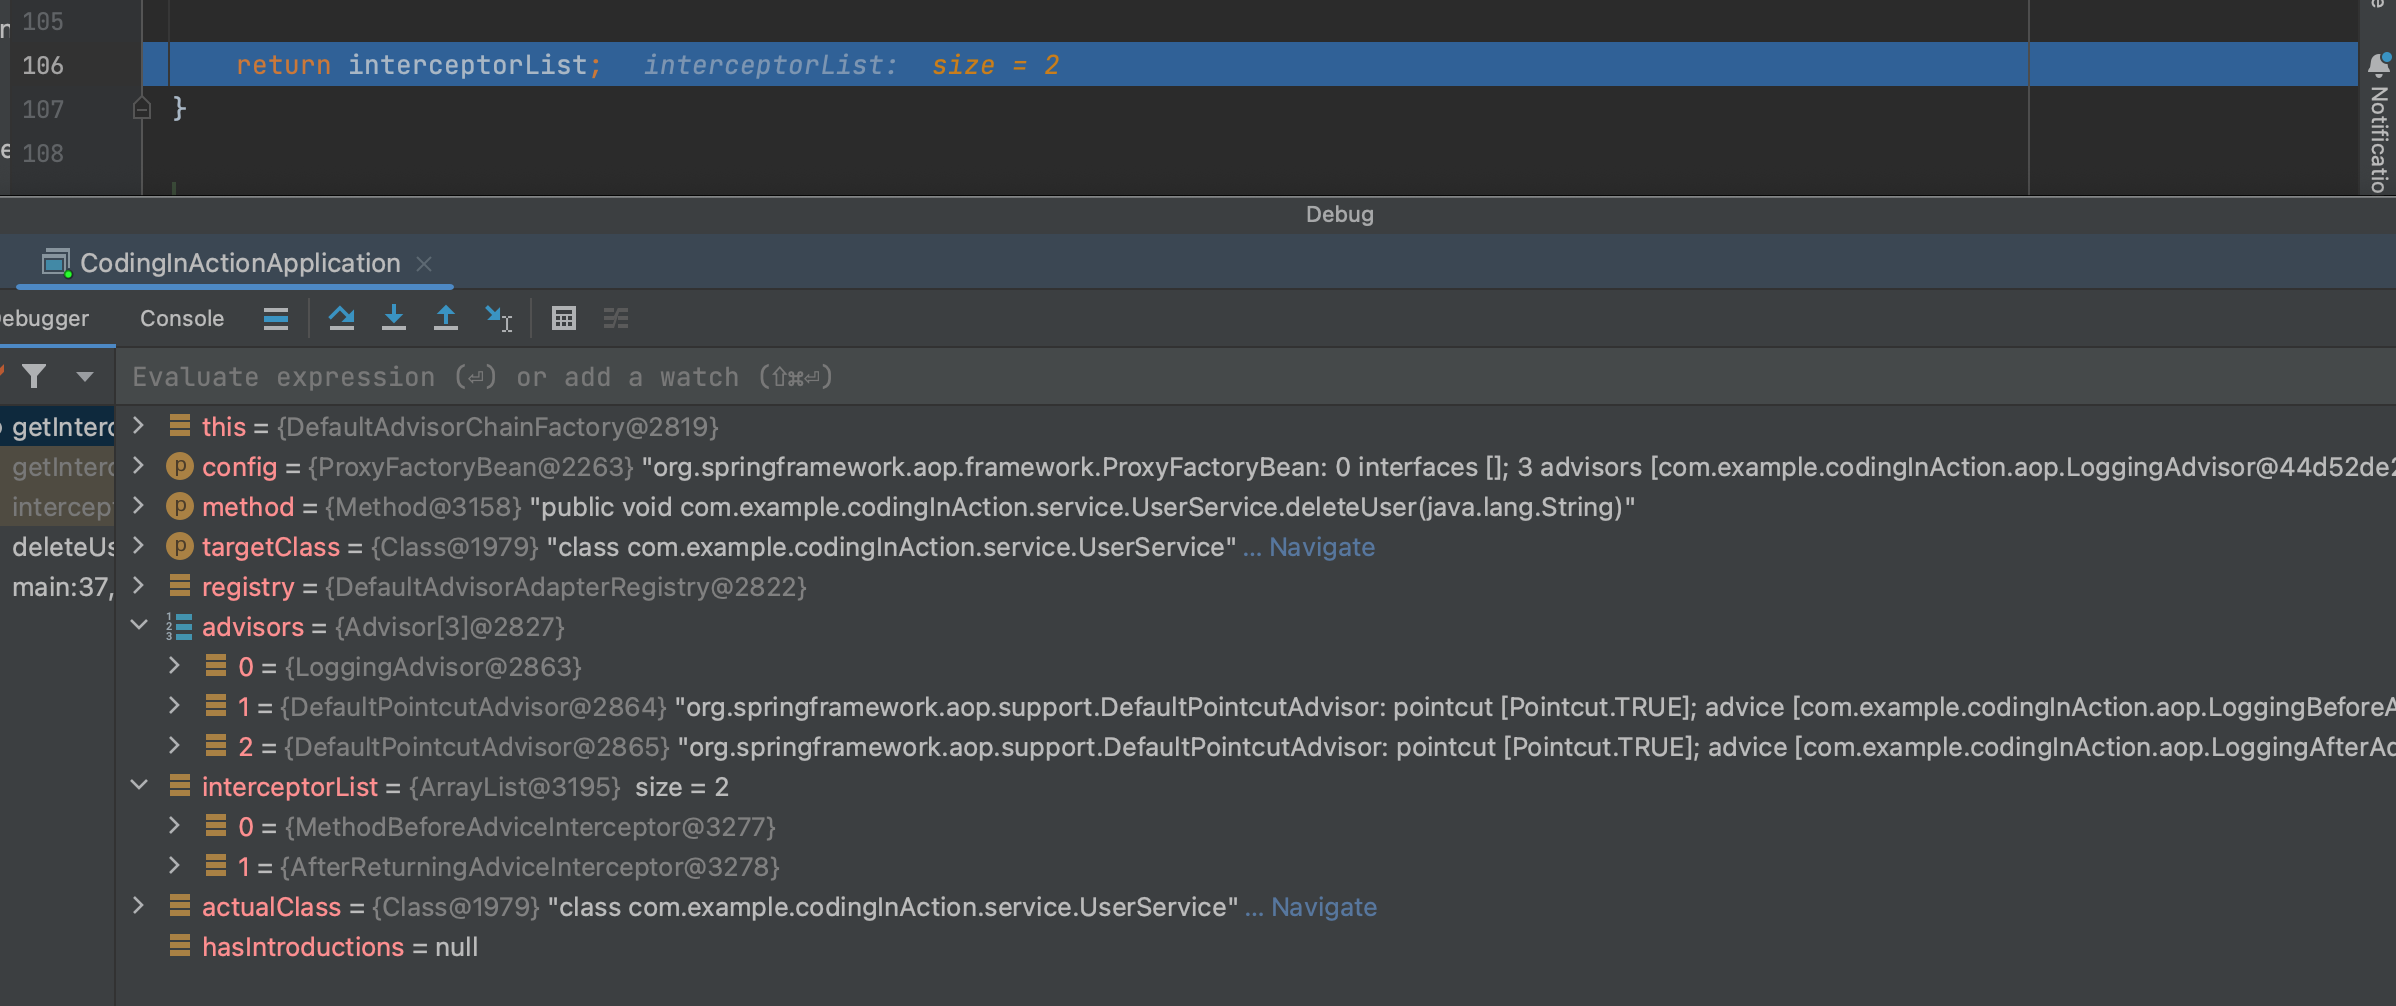Click the Step Into download-arrow icon

[x=394, y=318]
